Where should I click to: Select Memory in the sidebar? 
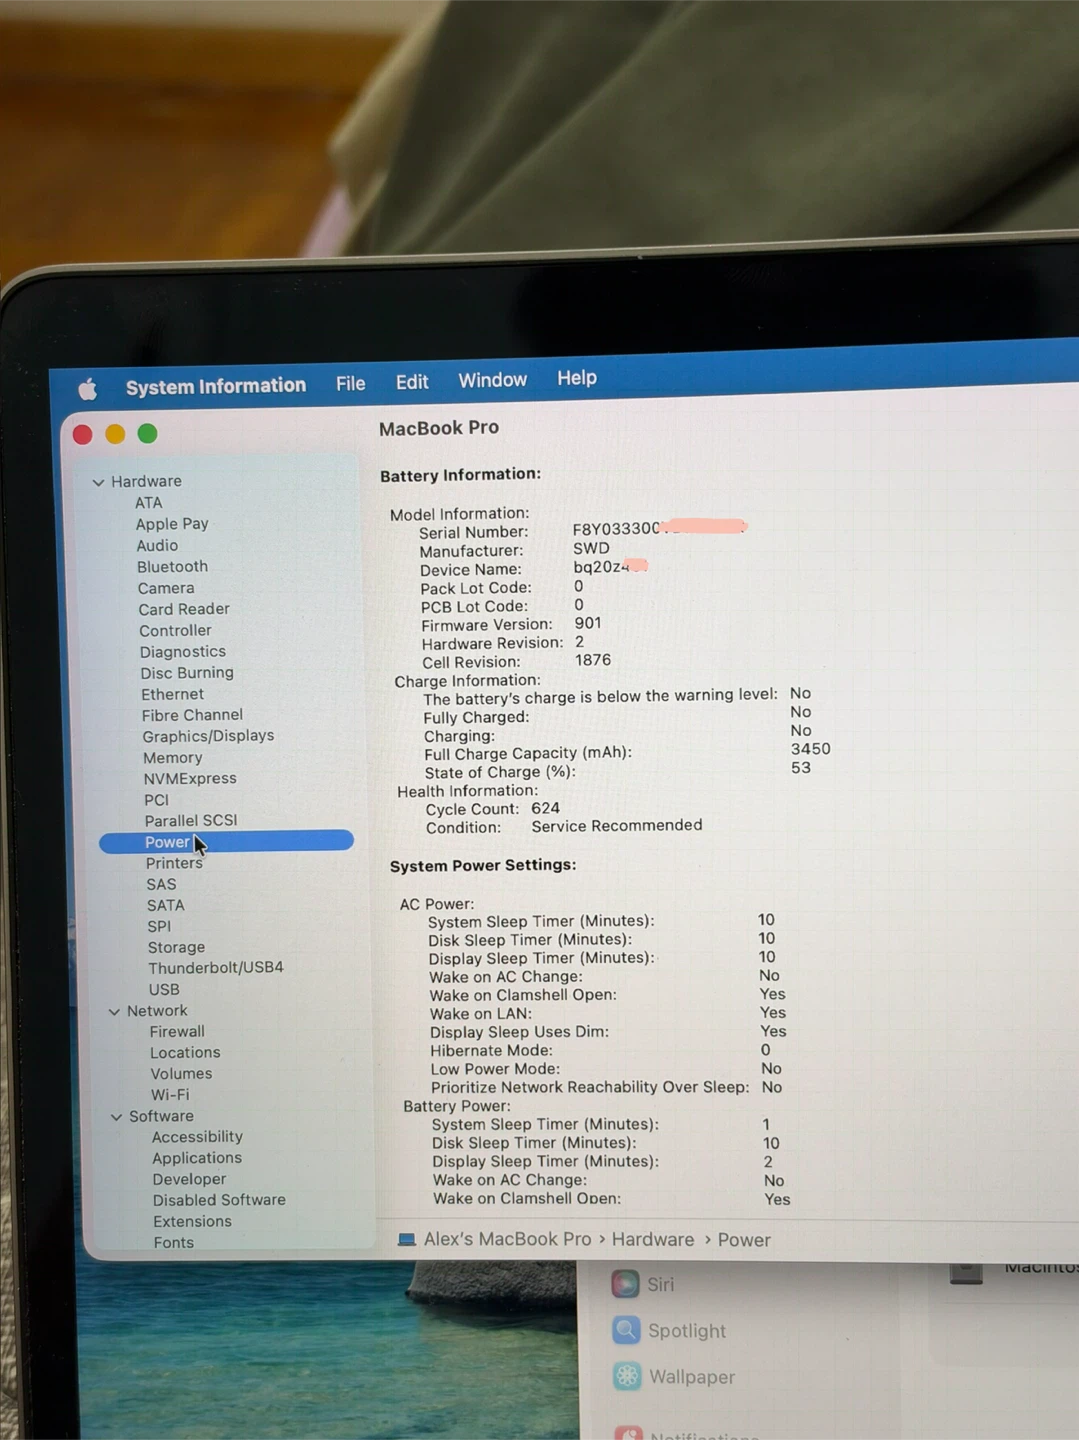(172, 758)
